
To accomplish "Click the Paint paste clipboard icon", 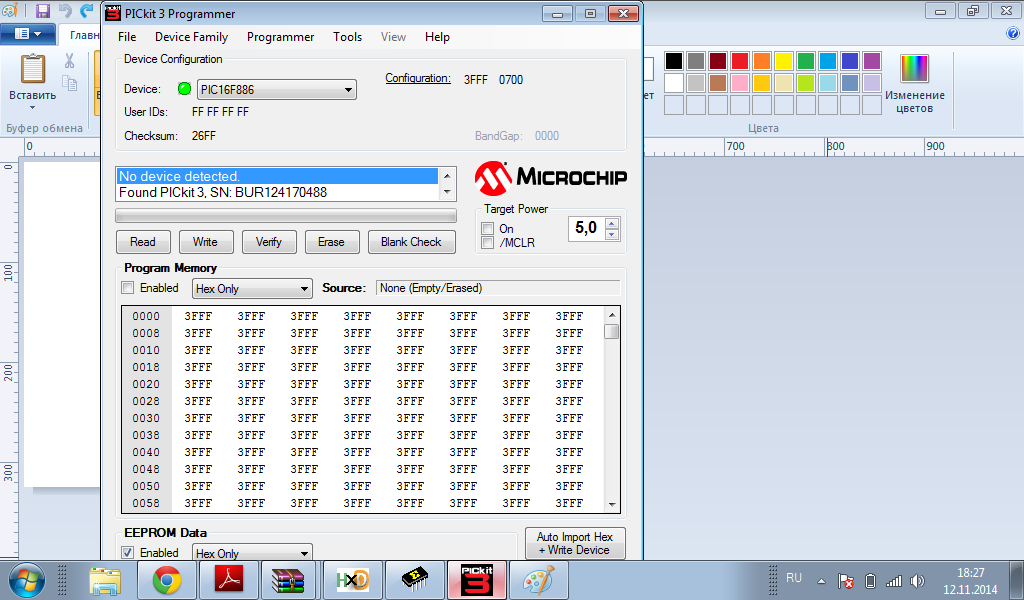I will (x=33, y=70).
